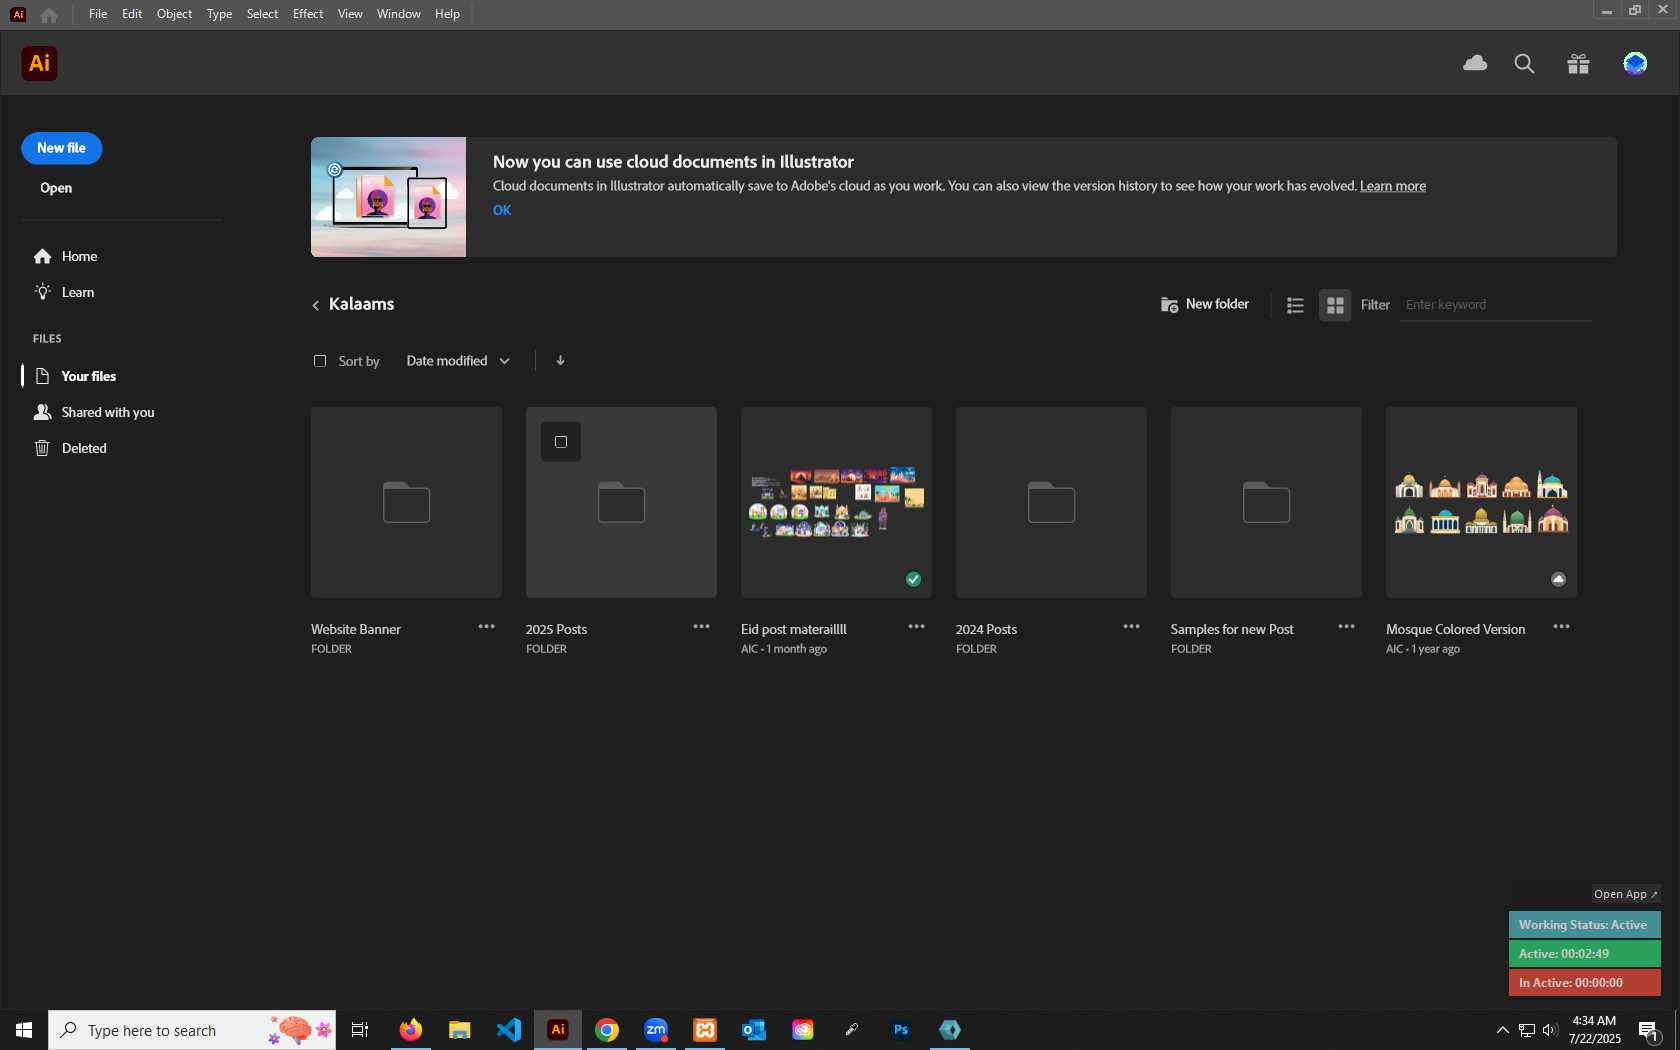Open the Help menu

point(447,14)
